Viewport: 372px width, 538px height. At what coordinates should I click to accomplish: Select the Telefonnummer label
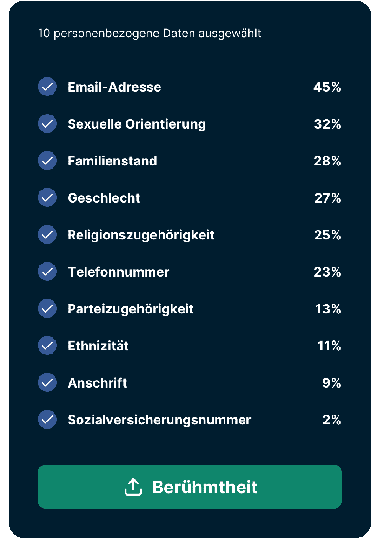point(118,272)
